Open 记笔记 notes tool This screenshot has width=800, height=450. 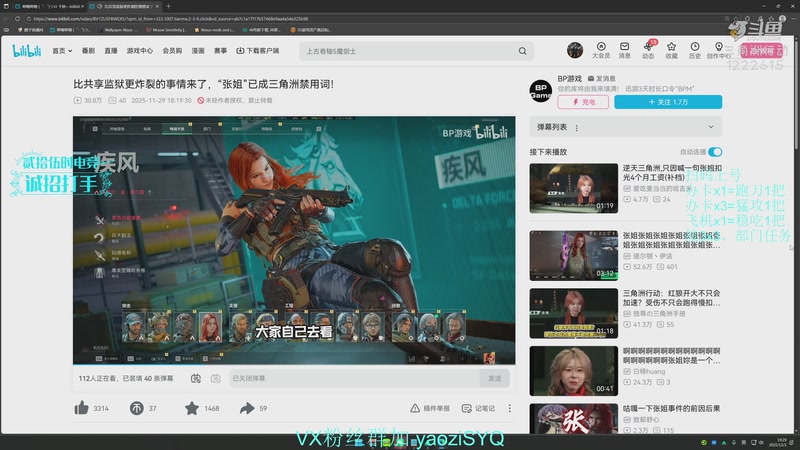click(478, 408)
